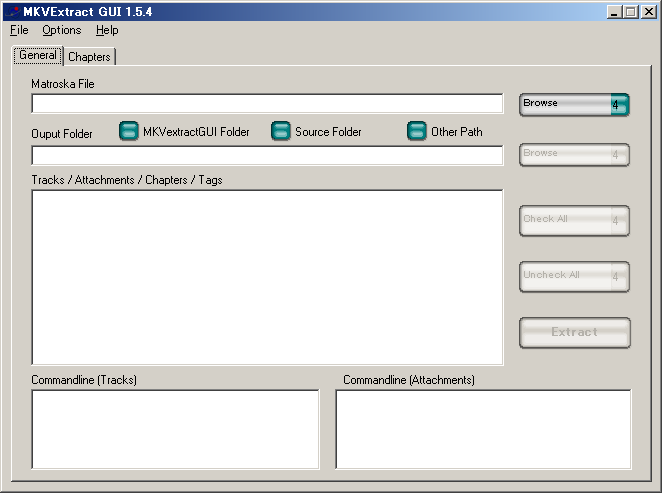Click the Extract button
Image resolution: width=662 pixels, height=493 pixels.
tap(574, 332)
